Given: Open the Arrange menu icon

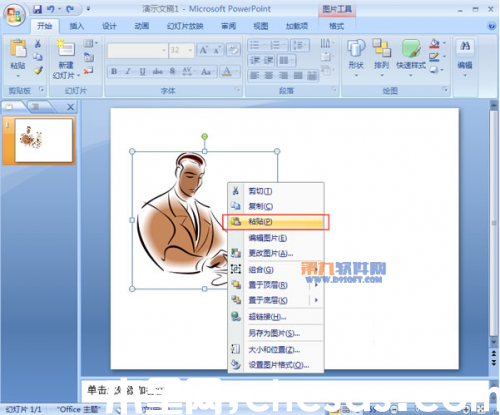Looking at the screenshot, I should pyautogui.click(x=381, y=48).
